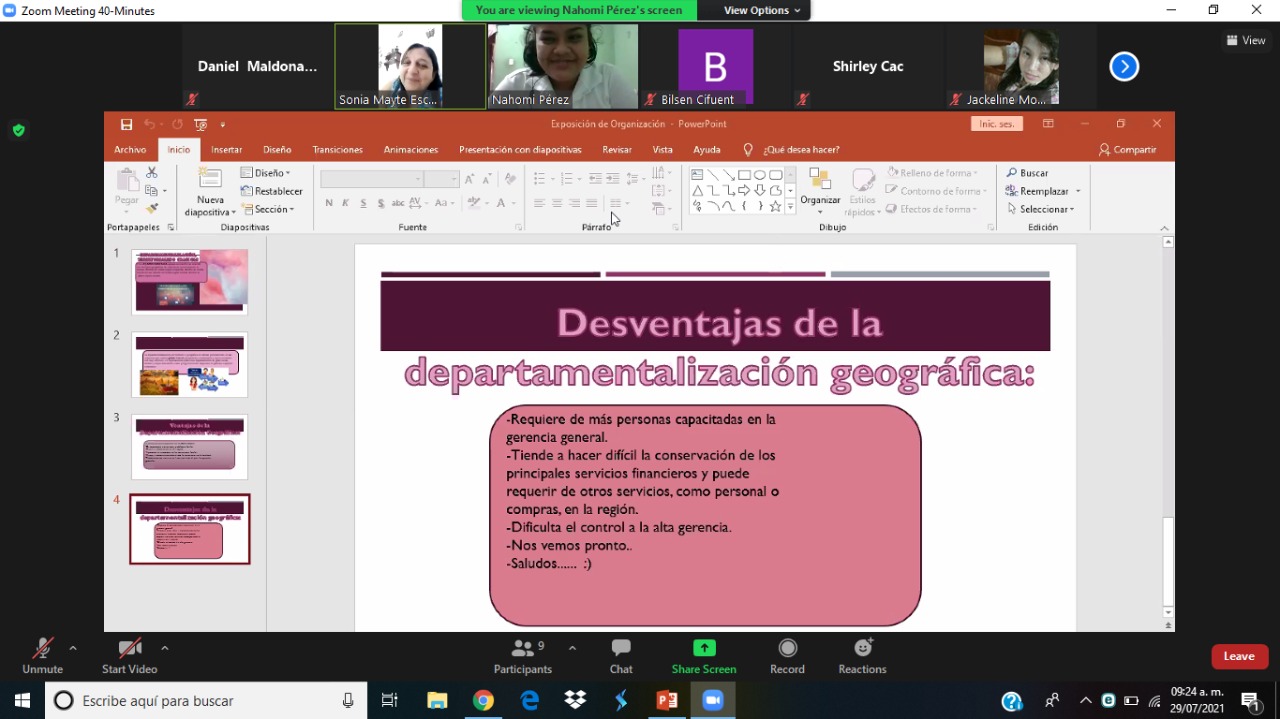Screen dimensions: 1280x719
Task: Expand audio options arrow beside Unmute
Action: [x=73, y=648]
